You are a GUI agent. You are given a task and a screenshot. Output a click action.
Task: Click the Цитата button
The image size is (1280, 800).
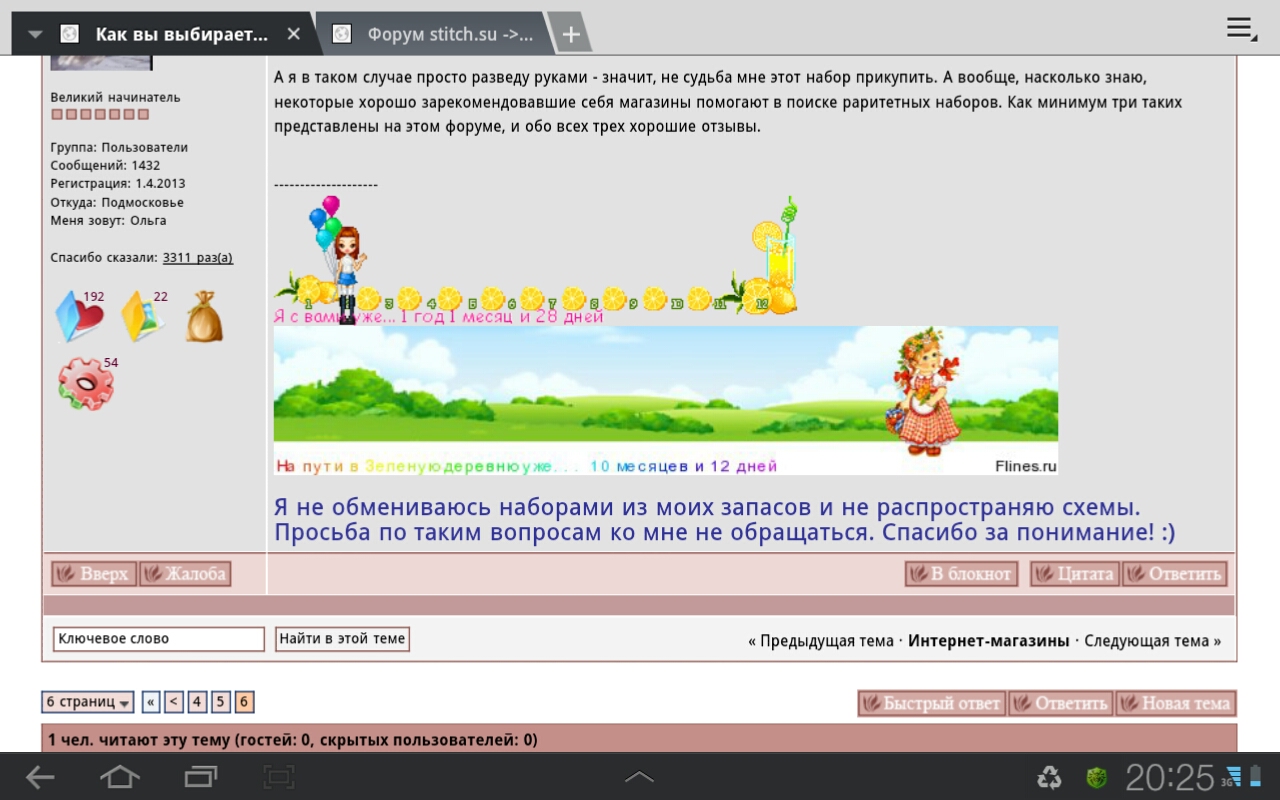(x=1074, y=574)
